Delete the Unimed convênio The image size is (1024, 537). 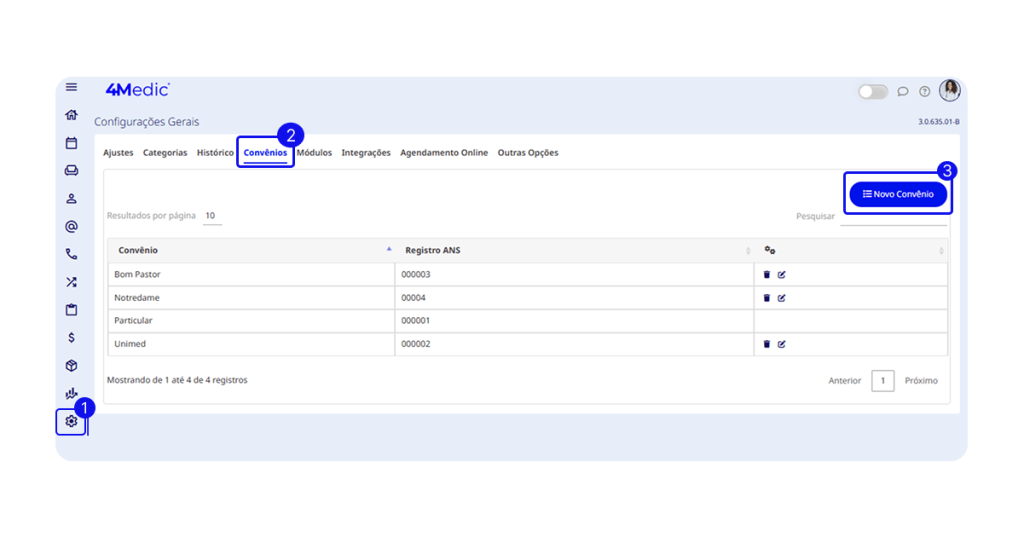click(x=767, y=344)
